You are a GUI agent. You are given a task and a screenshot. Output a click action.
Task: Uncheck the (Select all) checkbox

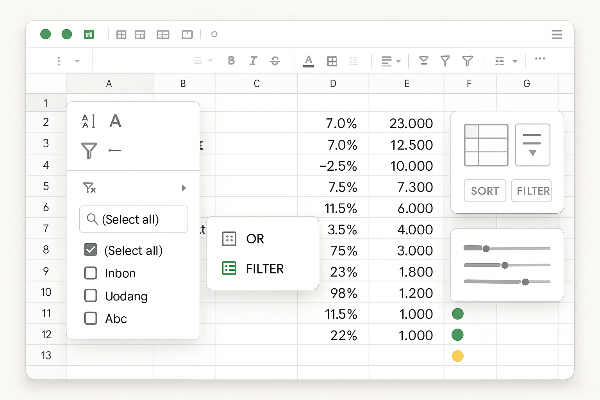90,250
